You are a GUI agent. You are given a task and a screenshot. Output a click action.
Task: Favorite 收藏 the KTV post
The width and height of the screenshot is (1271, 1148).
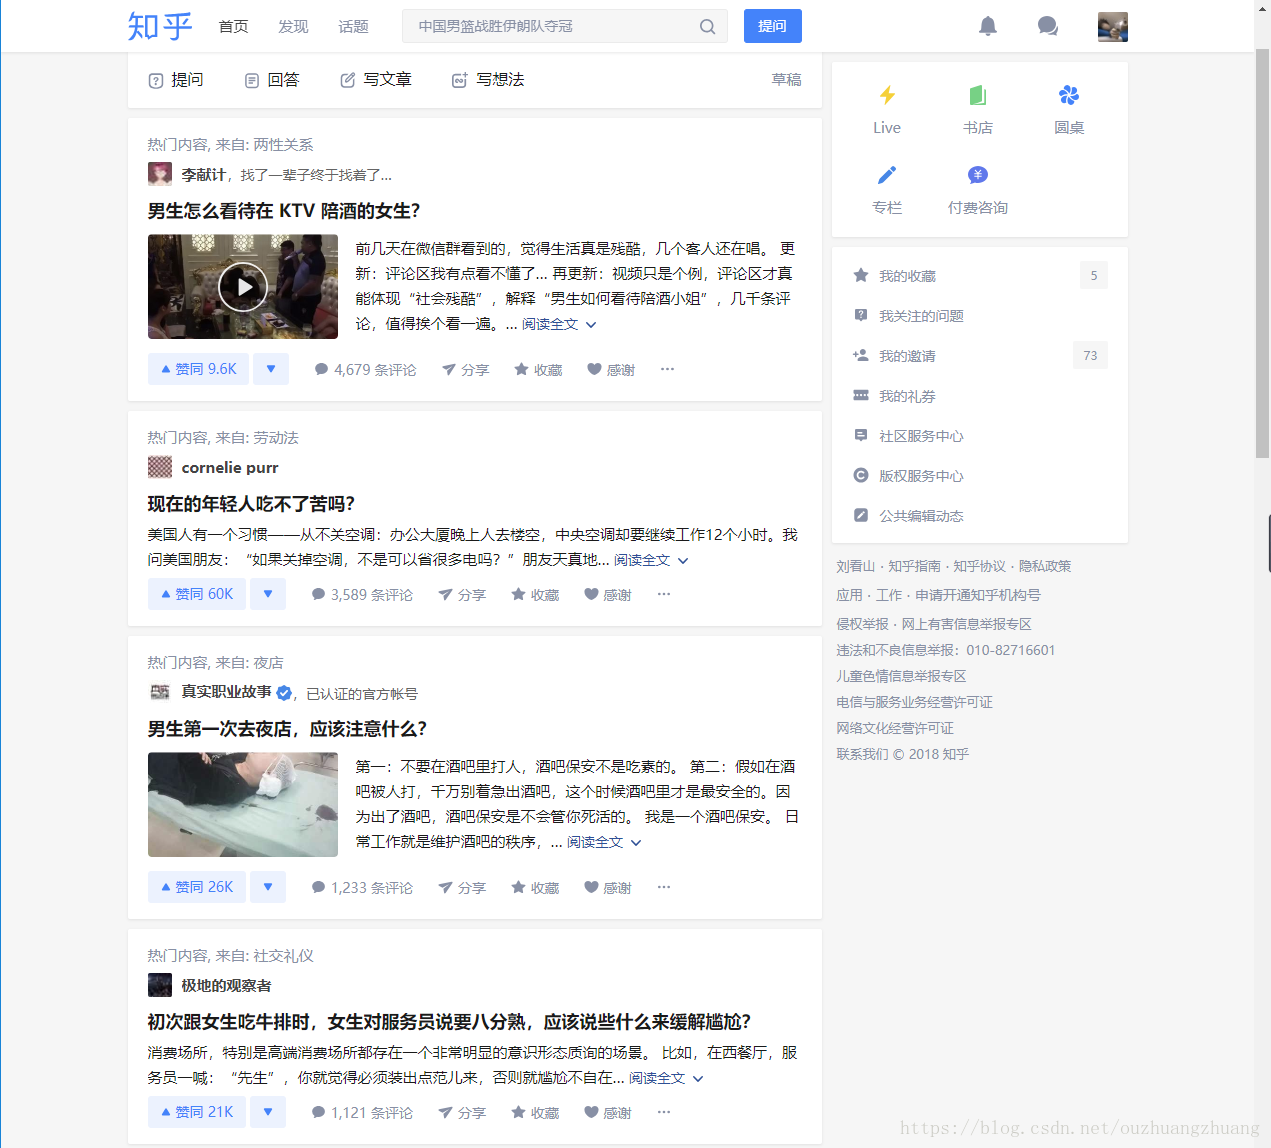[538, 370]
